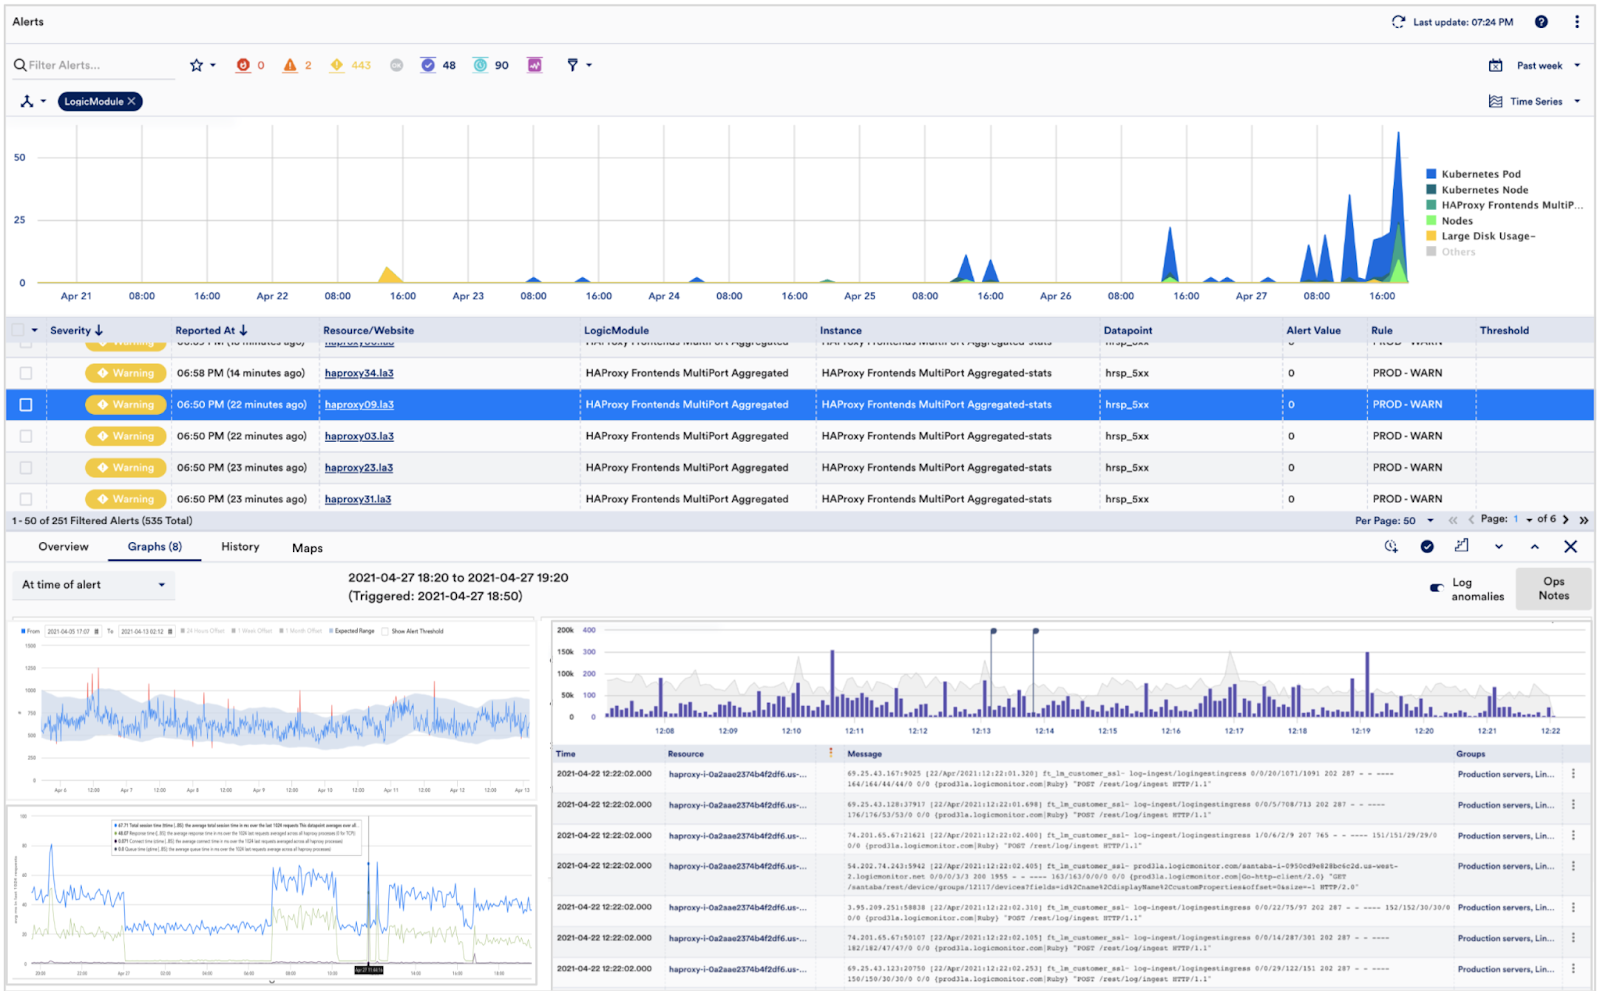Open the help question mark icon
Image resolution: width=1600 pixels, height=991 pixels.
click(1541, 22)
